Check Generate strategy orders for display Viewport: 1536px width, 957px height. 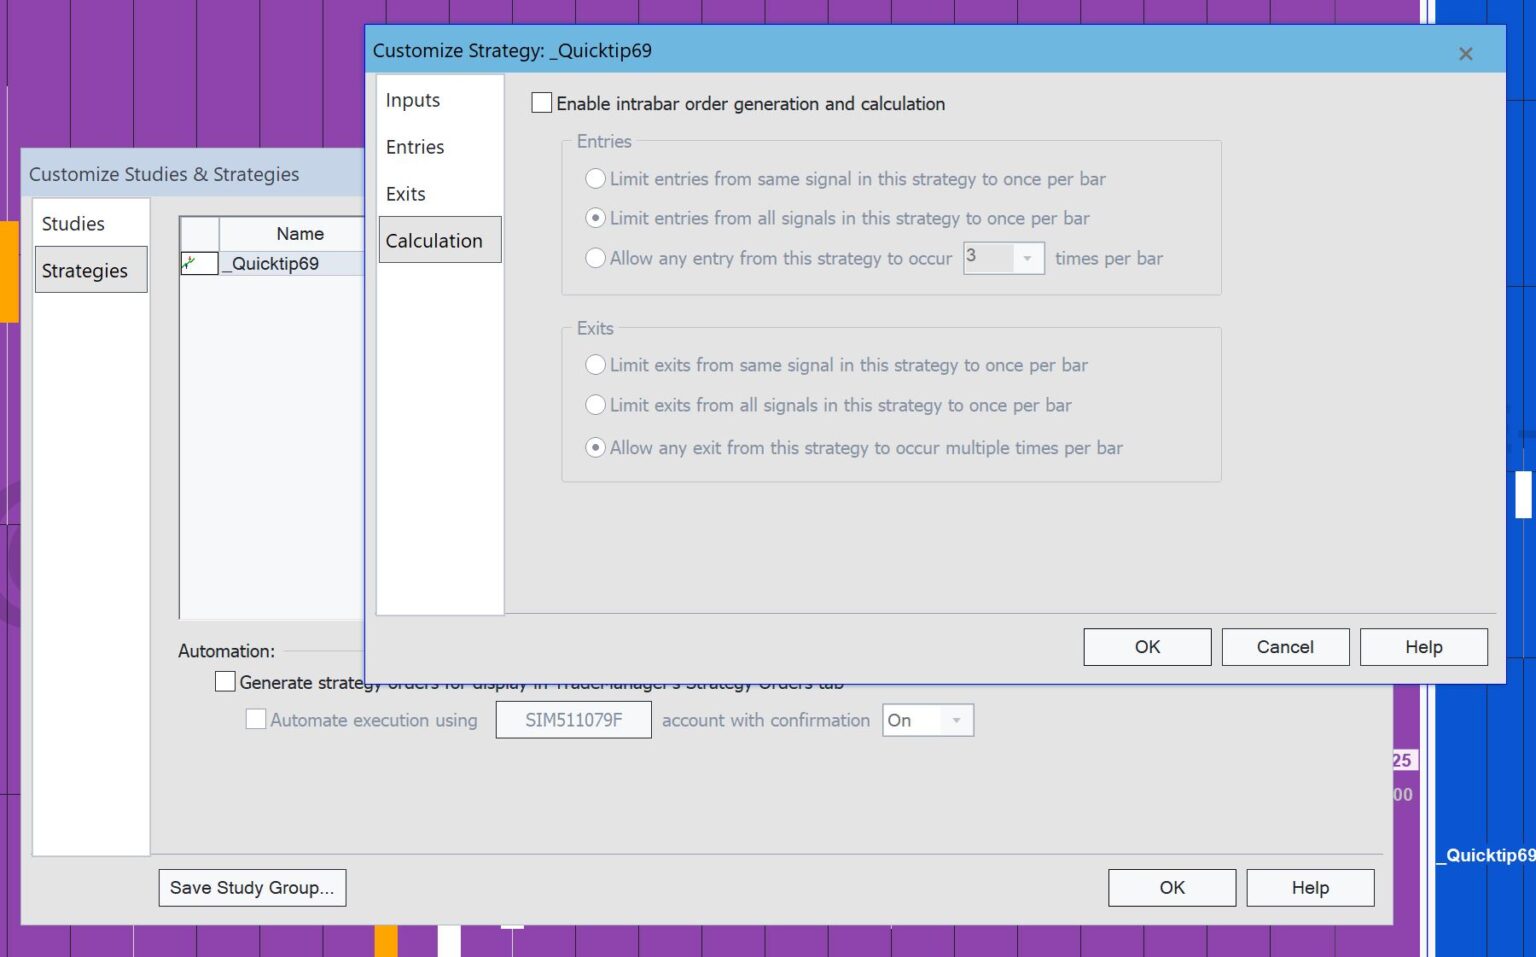pyautogui.click(x=225, y=681)
